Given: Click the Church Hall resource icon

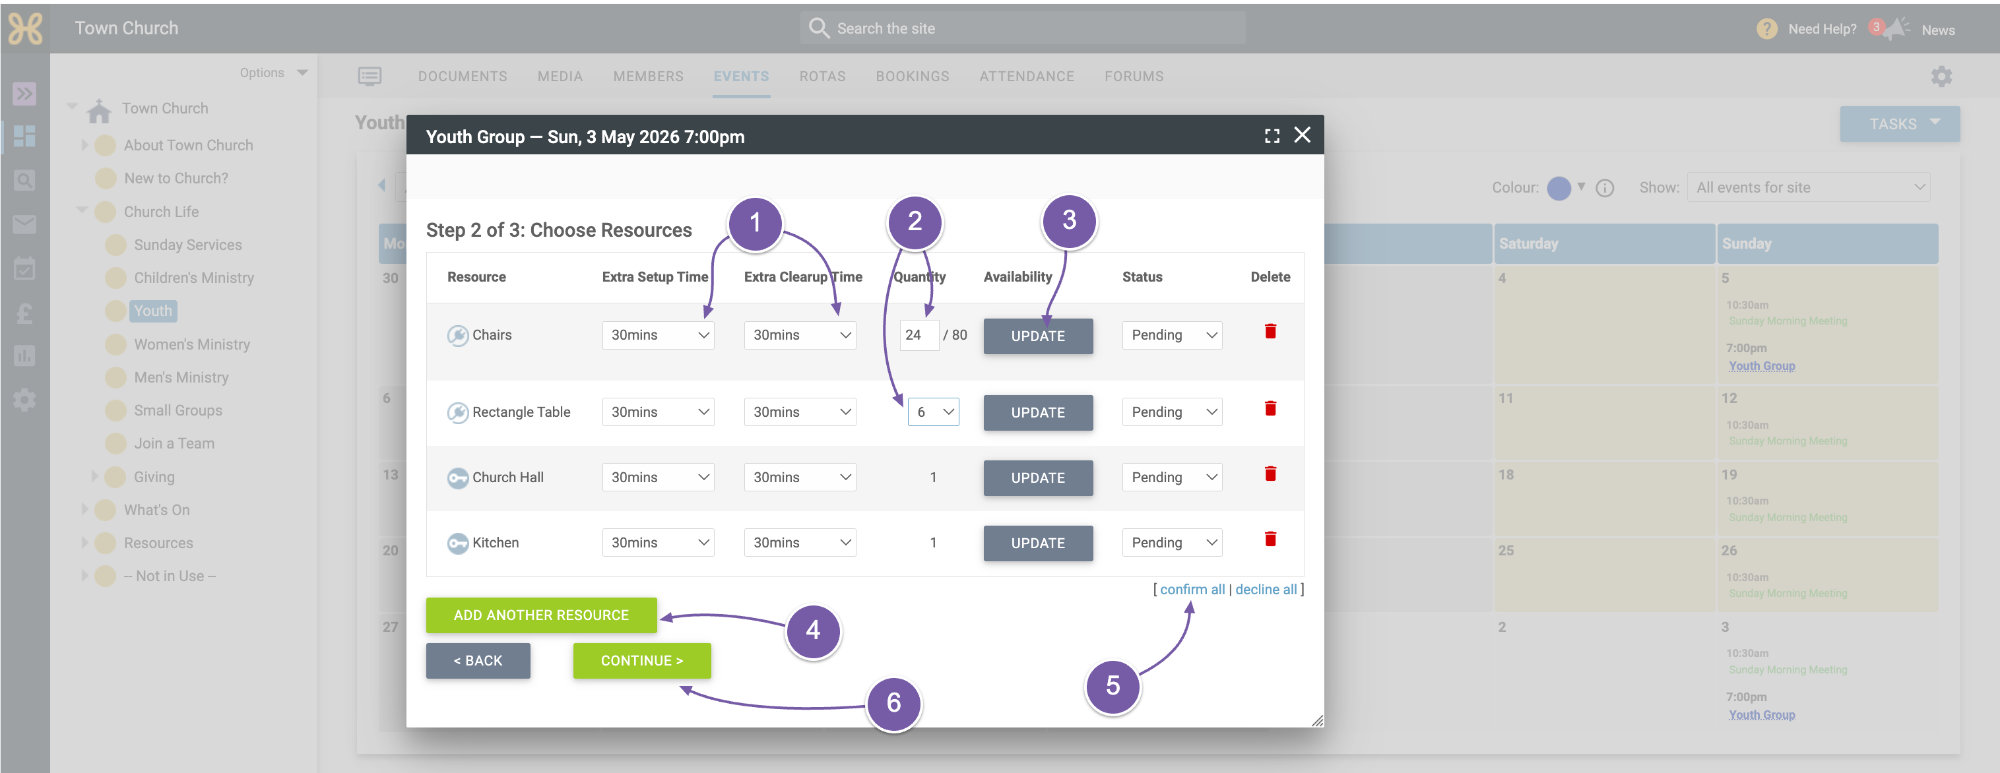Looking at the screenshot, I should (x=457, y=478).
